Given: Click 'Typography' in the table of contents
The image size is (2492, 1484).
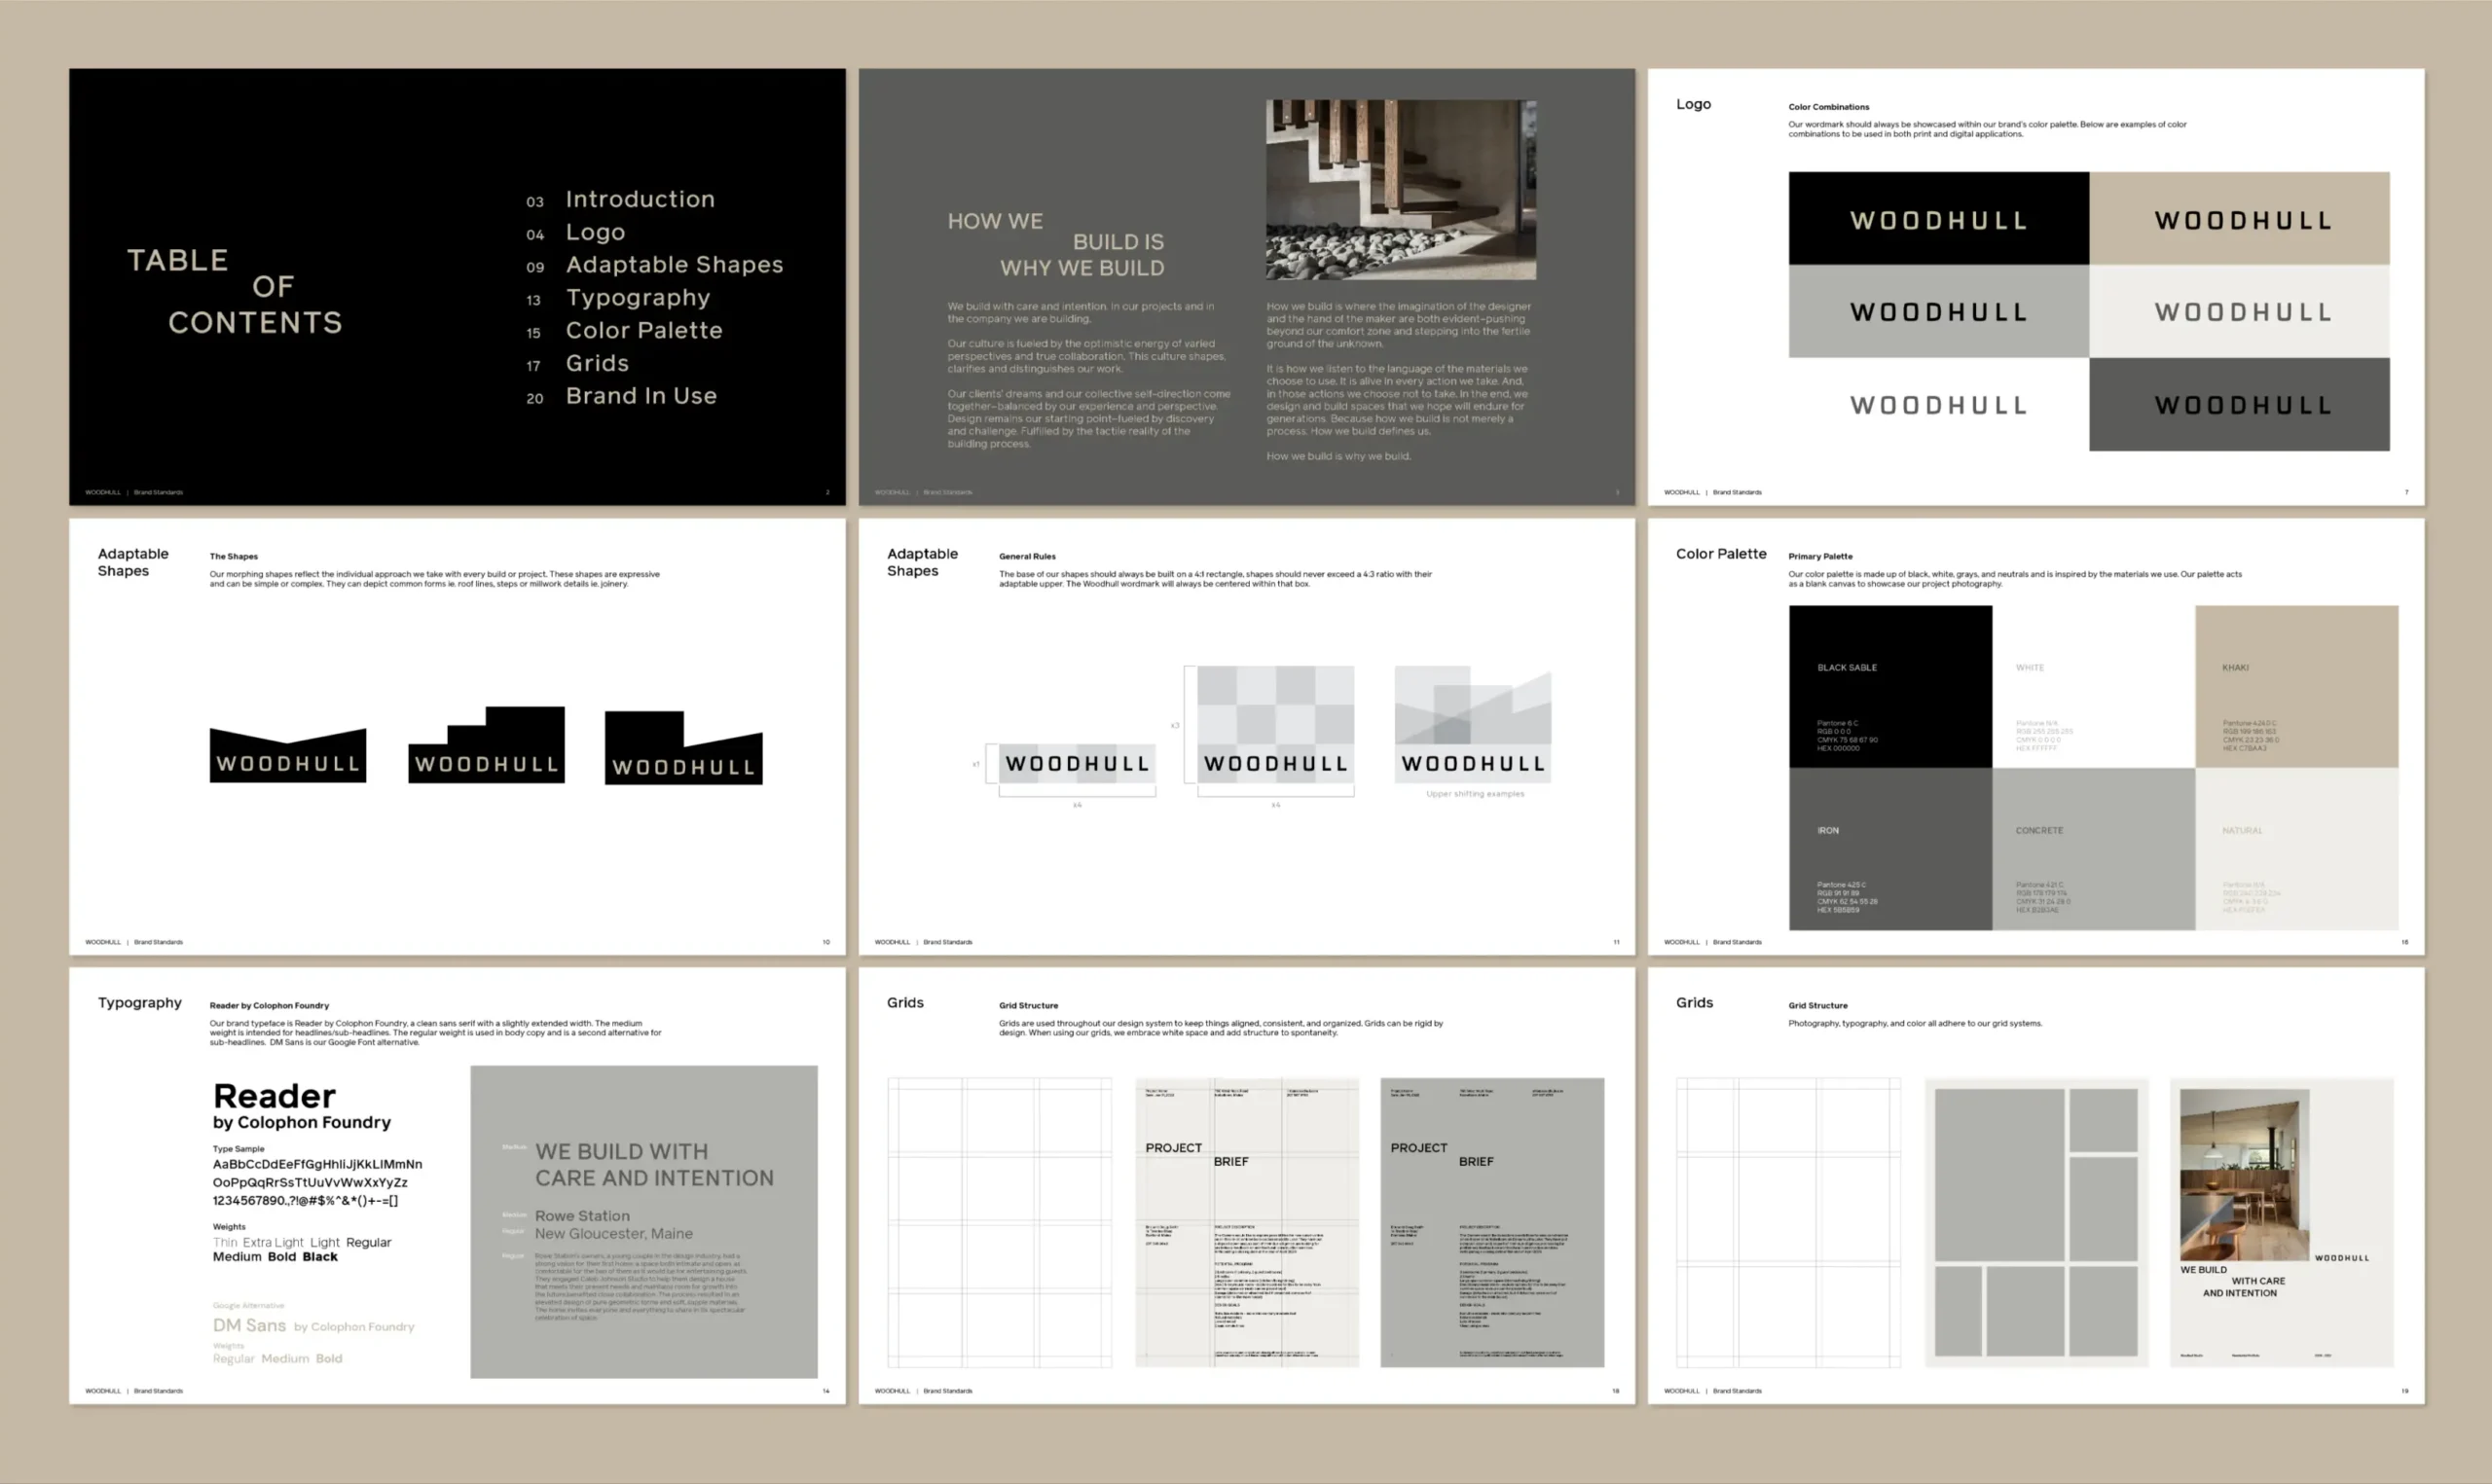Looking at the screenshot, I should pyautogui.click(x=638, y=298).
